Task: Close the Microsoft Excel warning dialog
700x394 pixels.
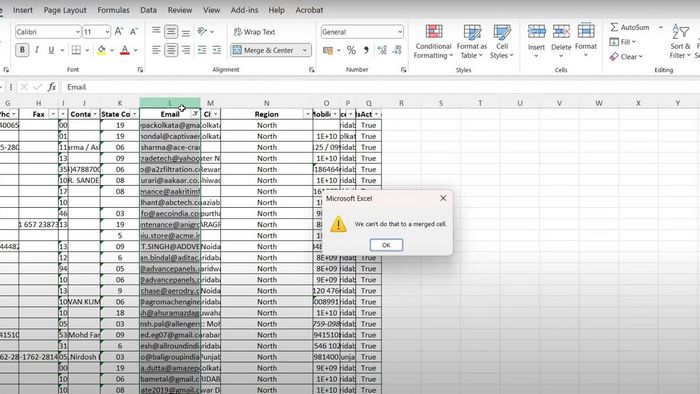Action: (x=443, y=198)
